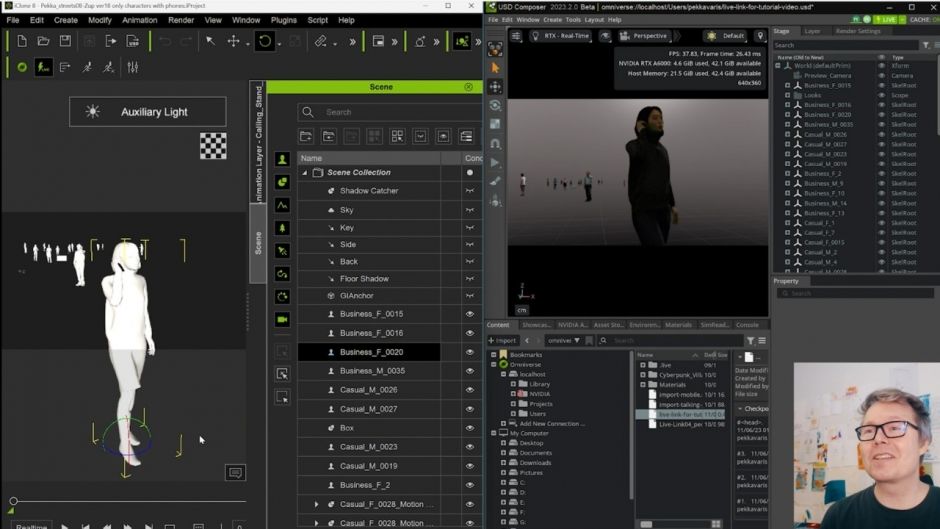The width and height of the screenshot is (940, 529).
Task: Open the Perspective camera dropdown
Action: (644, 36)
